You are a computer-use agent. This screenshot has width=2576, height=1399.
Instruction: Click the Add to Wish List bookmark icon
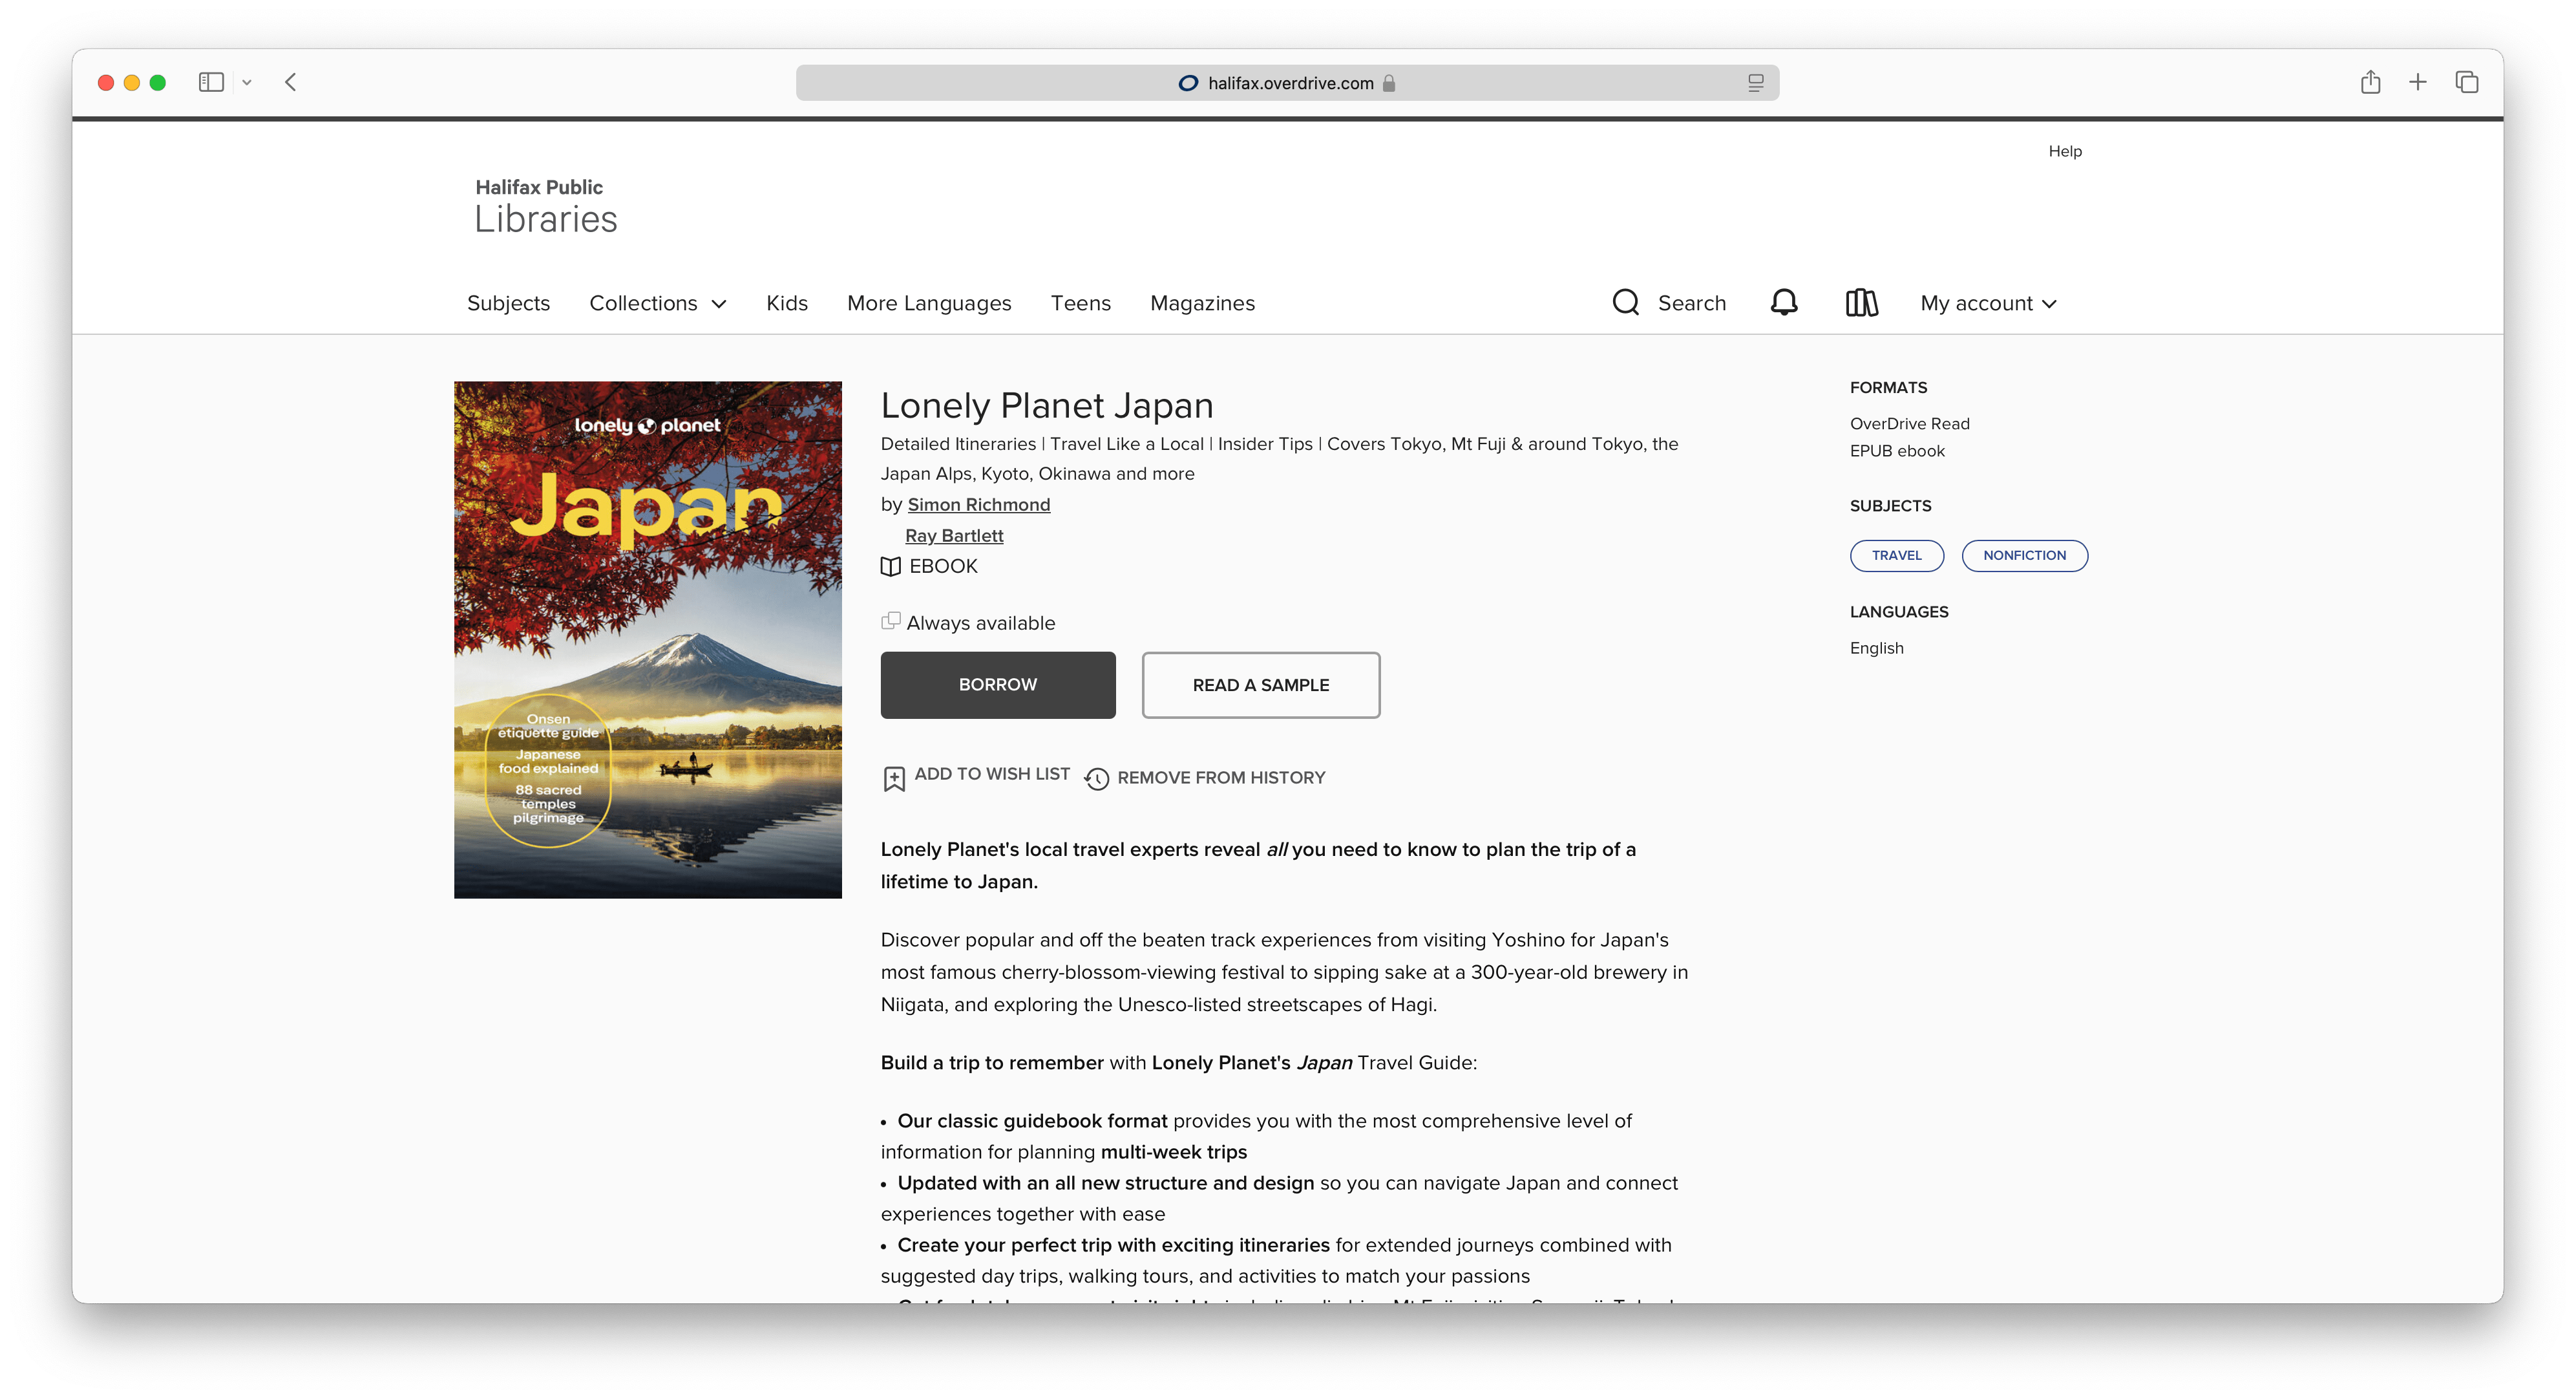(x=894, y=779)
